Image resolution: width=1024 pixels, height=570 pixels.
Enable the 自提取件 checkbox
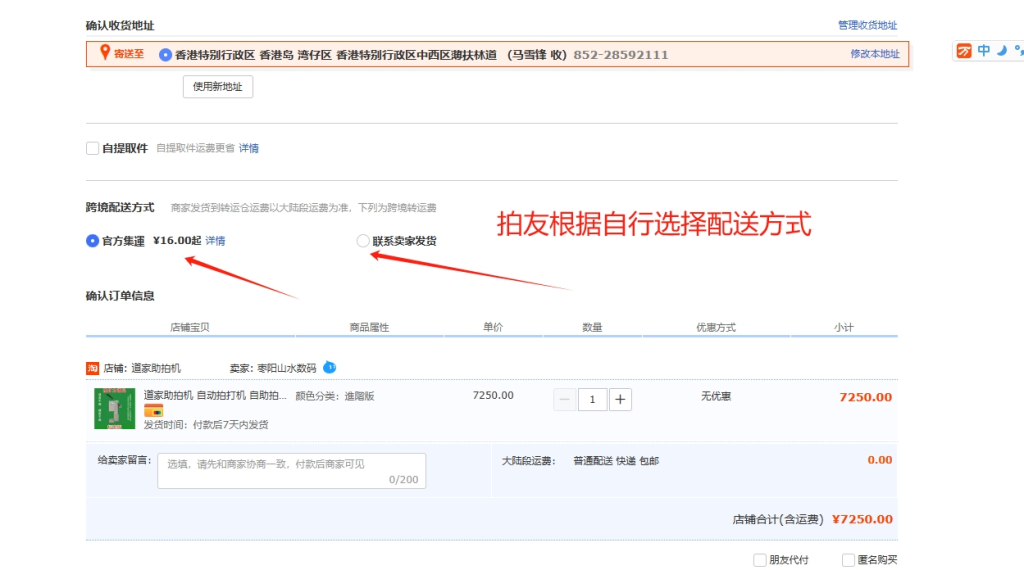click(93, 149)
